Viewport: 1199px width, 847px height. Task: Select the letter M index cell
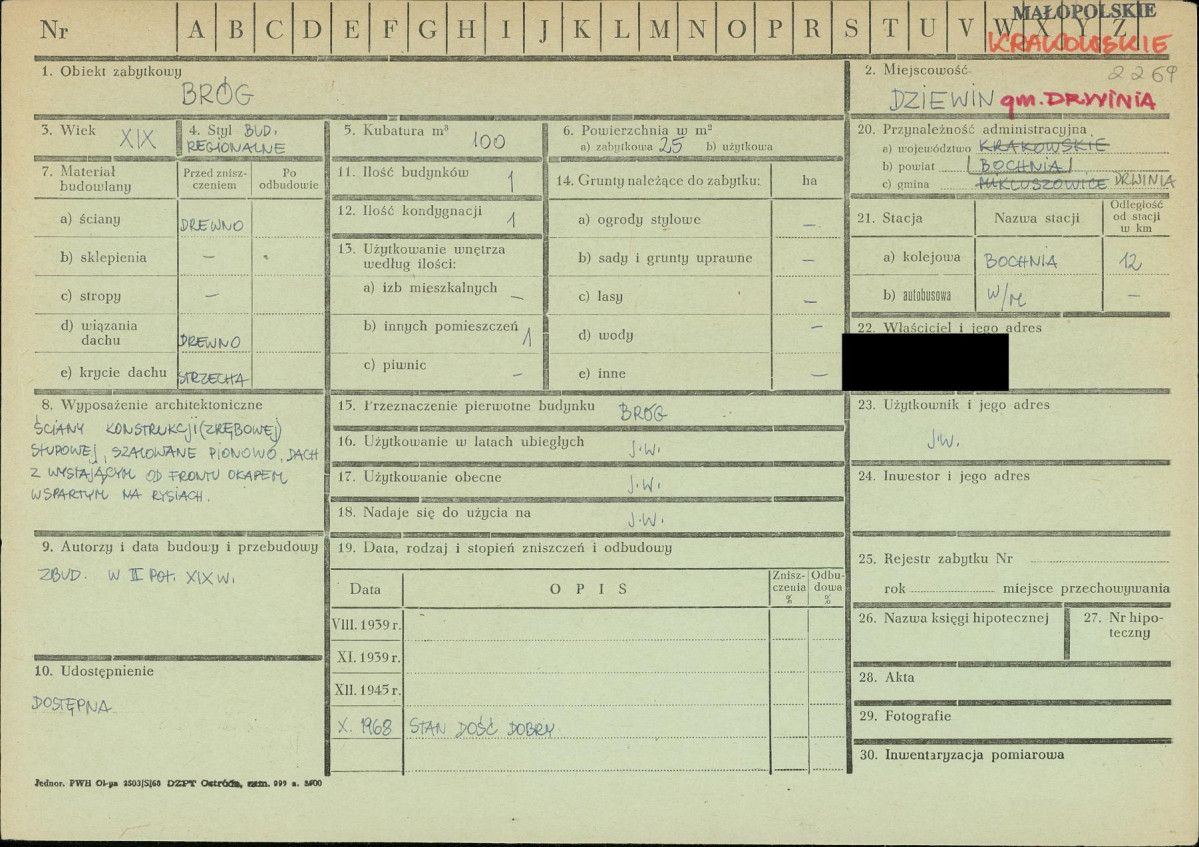pos(659,30)
